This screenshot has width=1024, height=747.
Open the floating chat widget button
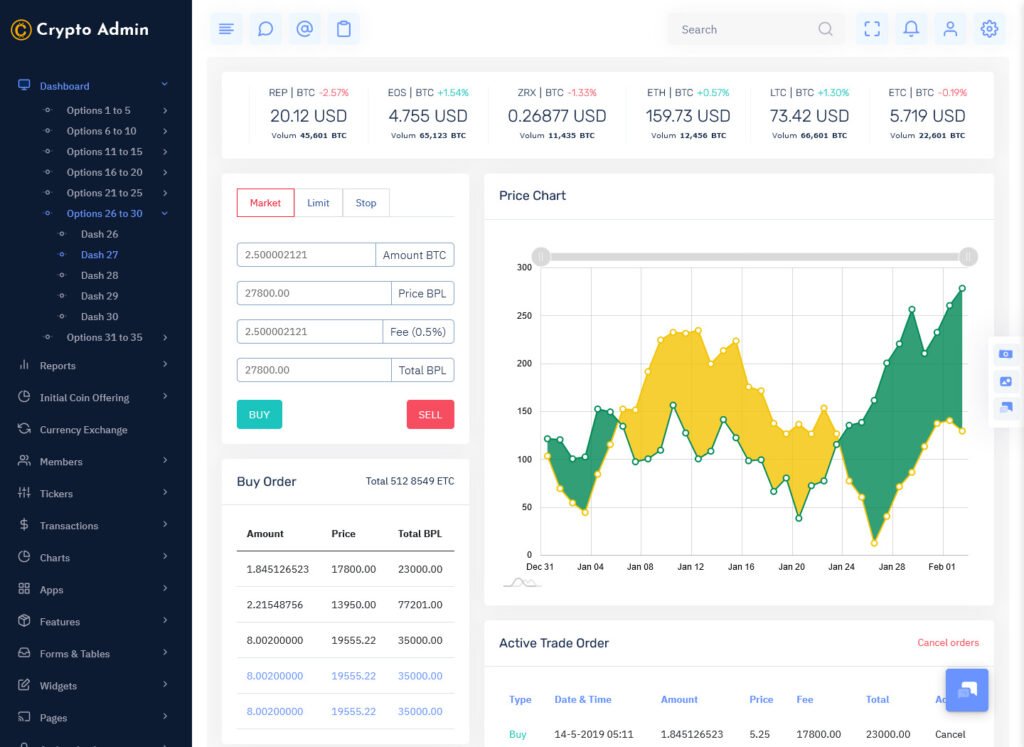coord(967,690)
